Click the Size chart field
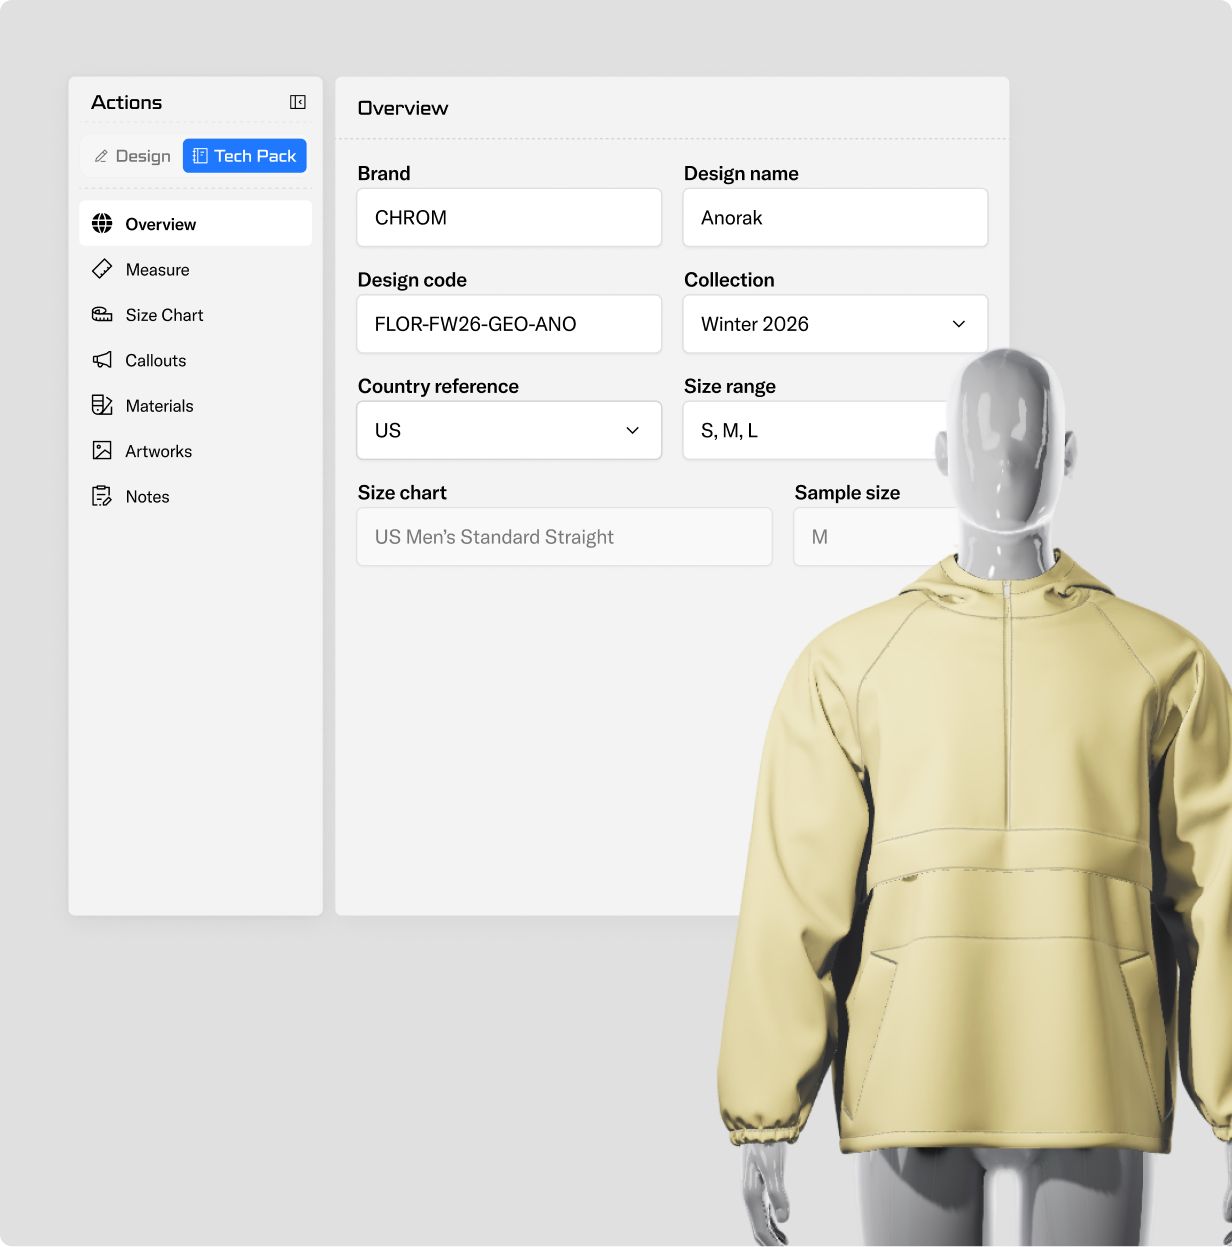 [x=564, y=537]
